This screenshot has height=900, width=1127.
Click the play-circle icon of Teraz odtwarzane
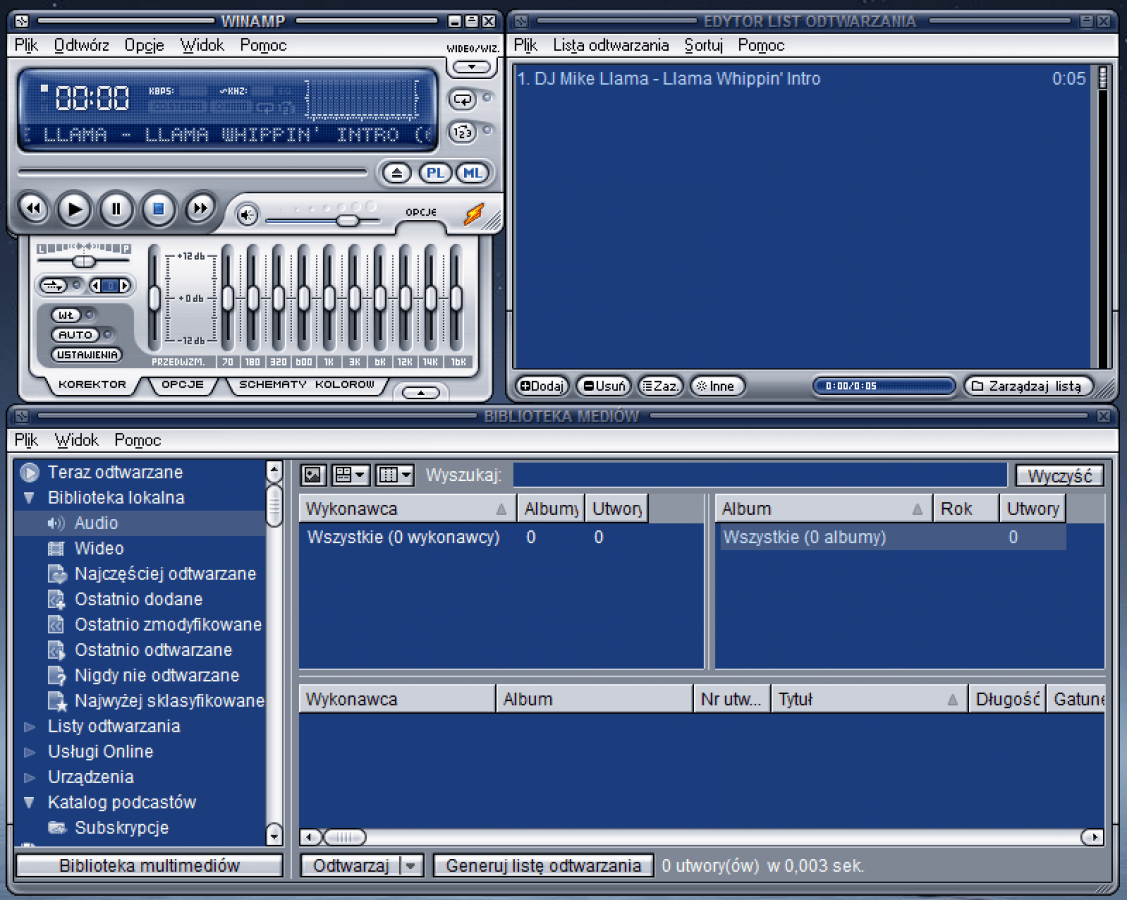[29, 472]
